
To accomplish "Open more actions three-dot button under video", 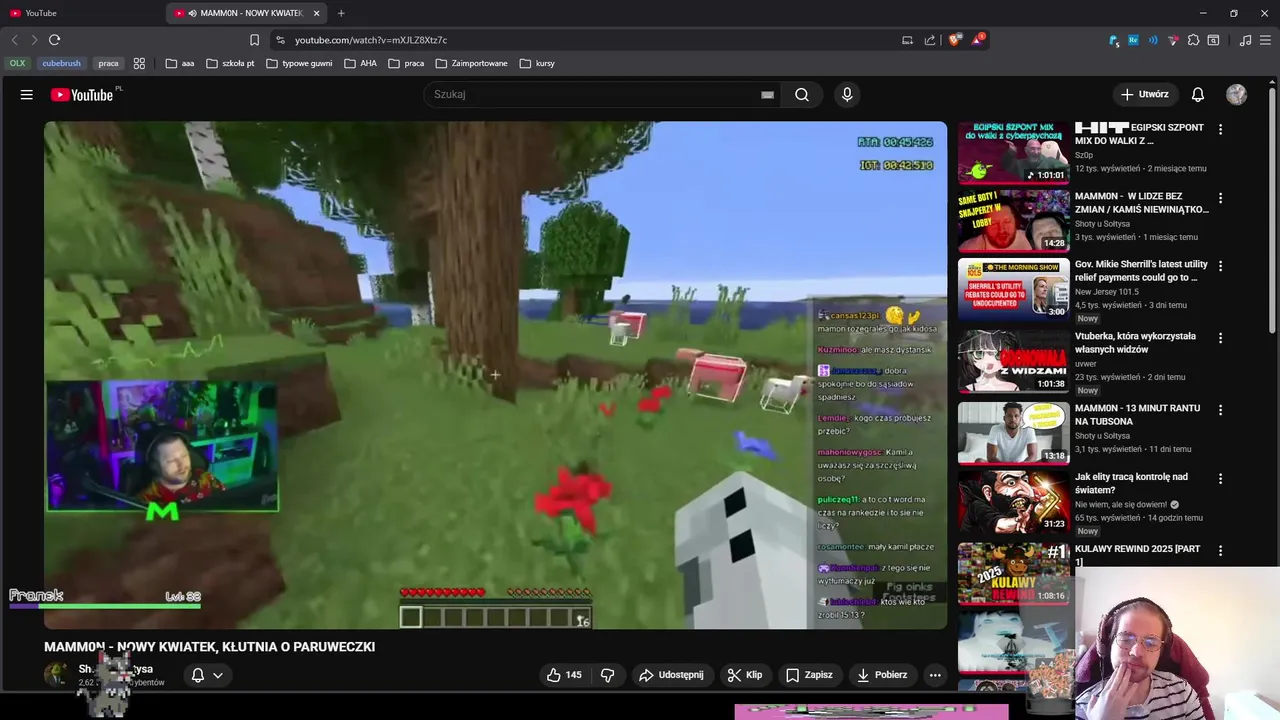I will pyautogui.click(x=935, y=675).
